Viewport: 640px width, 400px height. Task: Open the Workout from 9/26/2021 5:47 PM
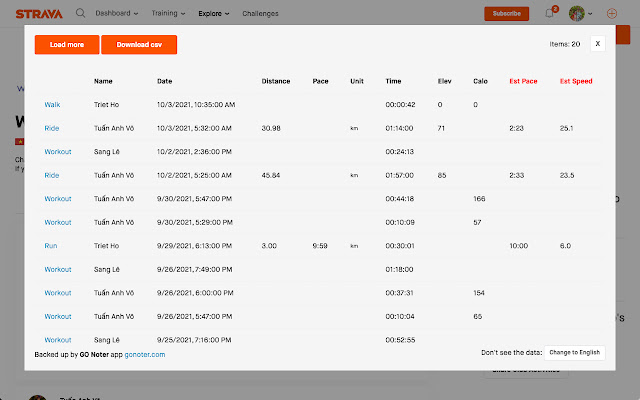pos(58,316)
